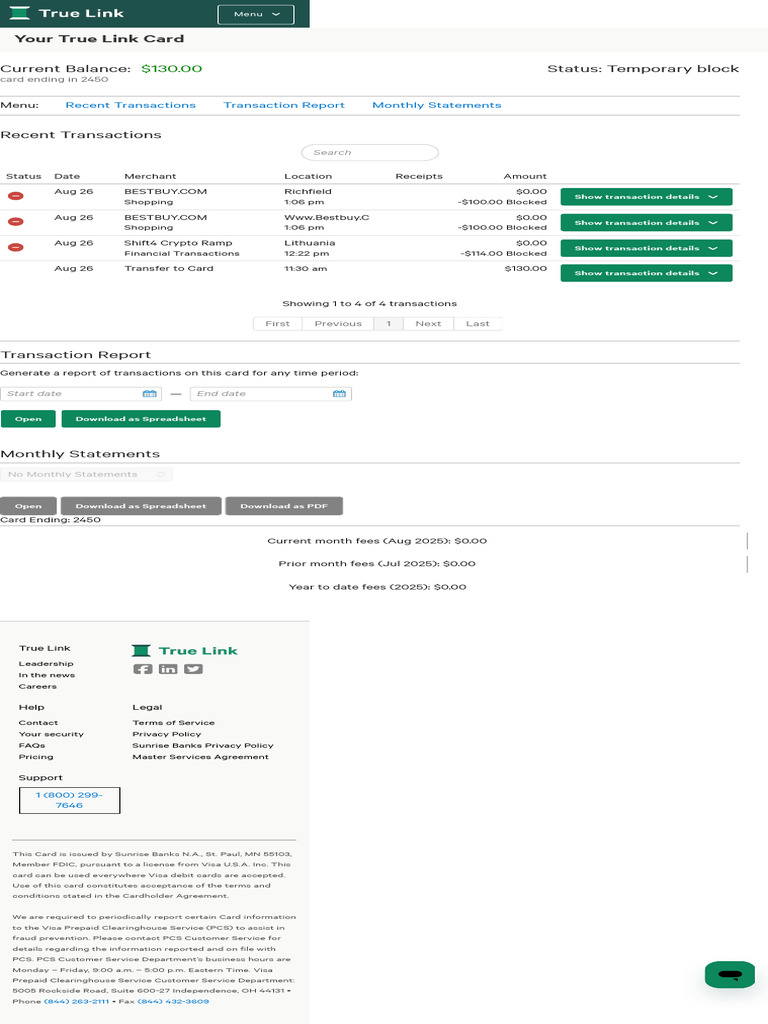Open Your security footer link
This screenshot has height=1024, width=768.
pos(52,734)
